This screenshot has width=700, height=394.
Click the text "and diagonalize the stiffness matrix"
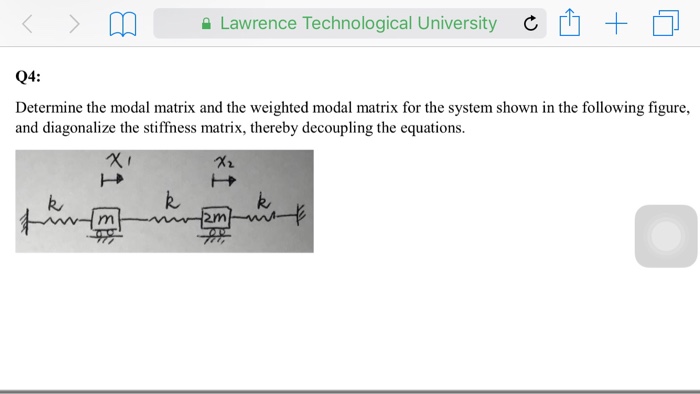coord(130,128)
